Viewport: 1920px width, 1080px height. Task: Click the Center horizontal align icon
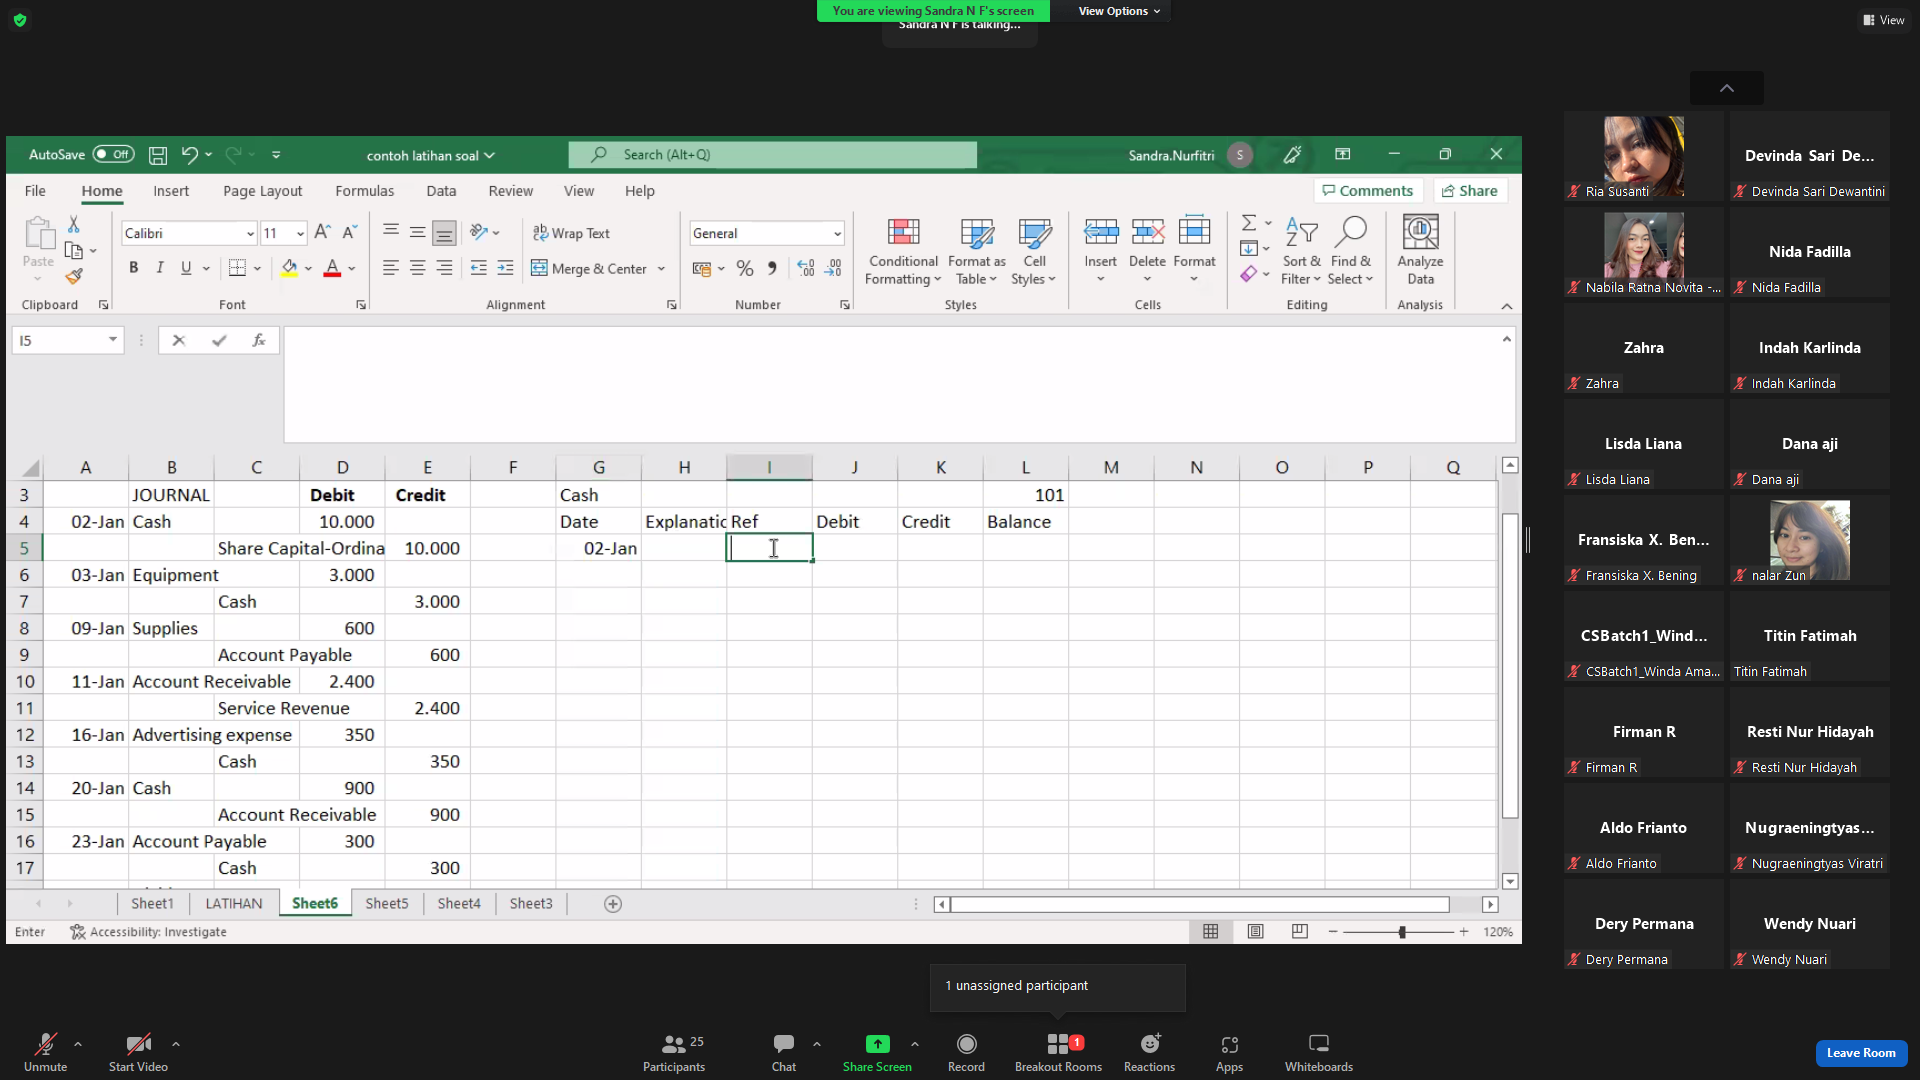(417, 268)
